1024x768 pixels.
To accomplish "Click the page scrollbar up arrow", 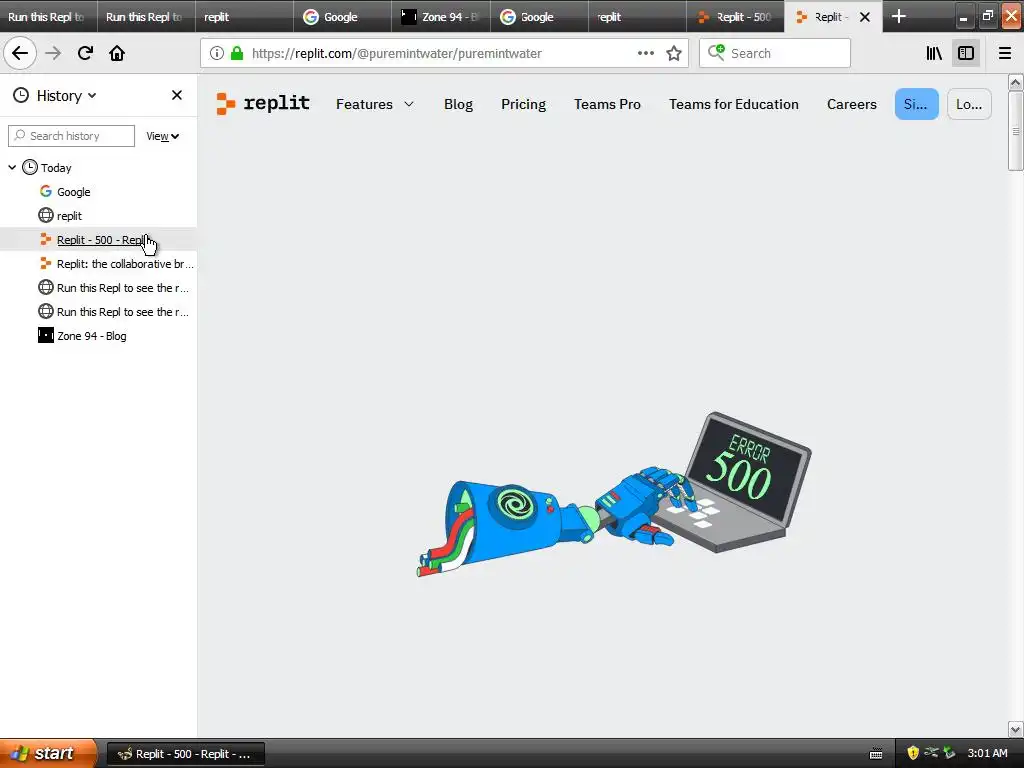I will [1015, 82].
